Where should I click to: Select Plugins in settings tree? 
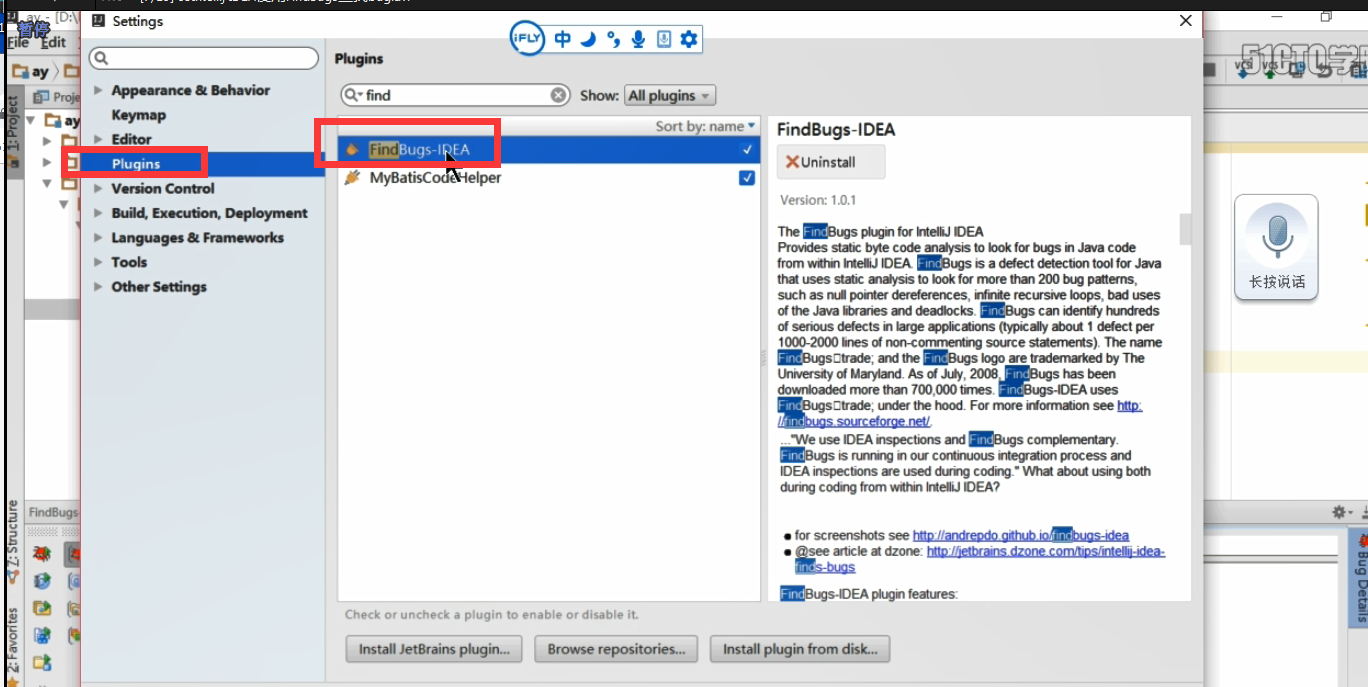136,164
